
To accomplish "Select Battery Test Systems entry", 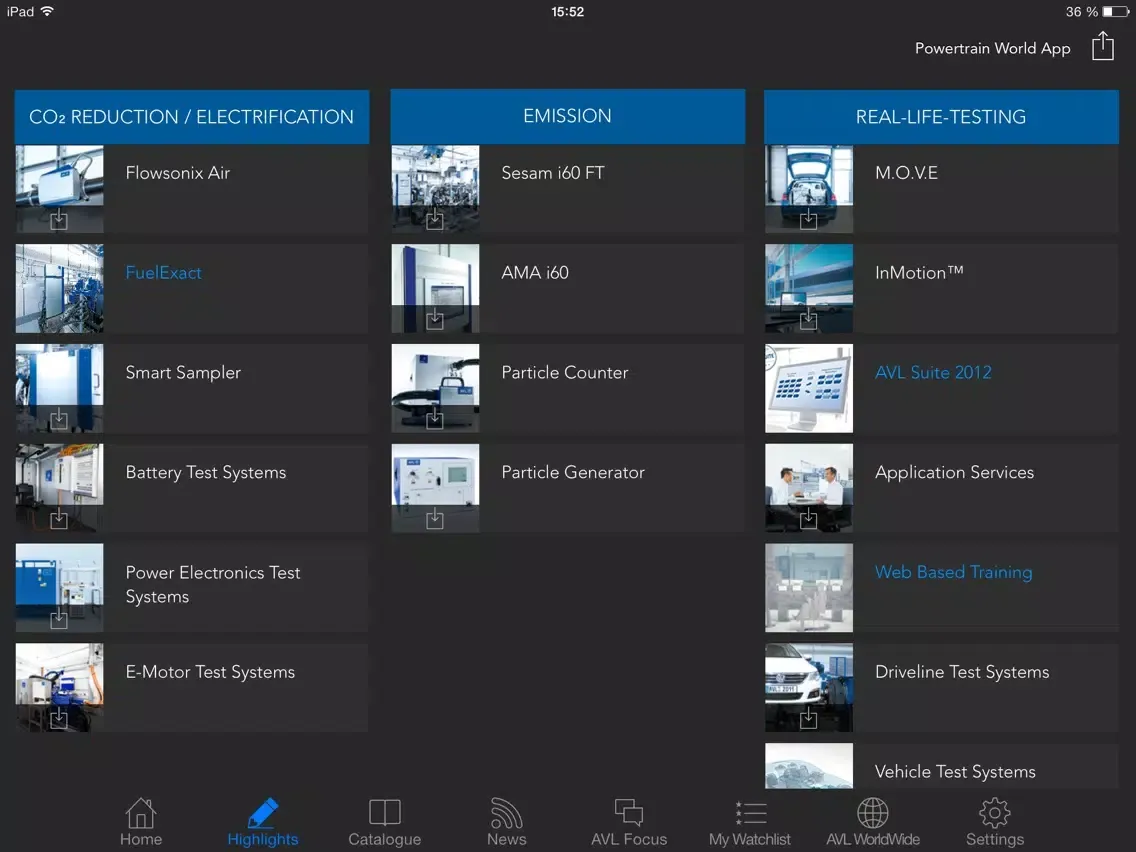I will coord(192,488).
